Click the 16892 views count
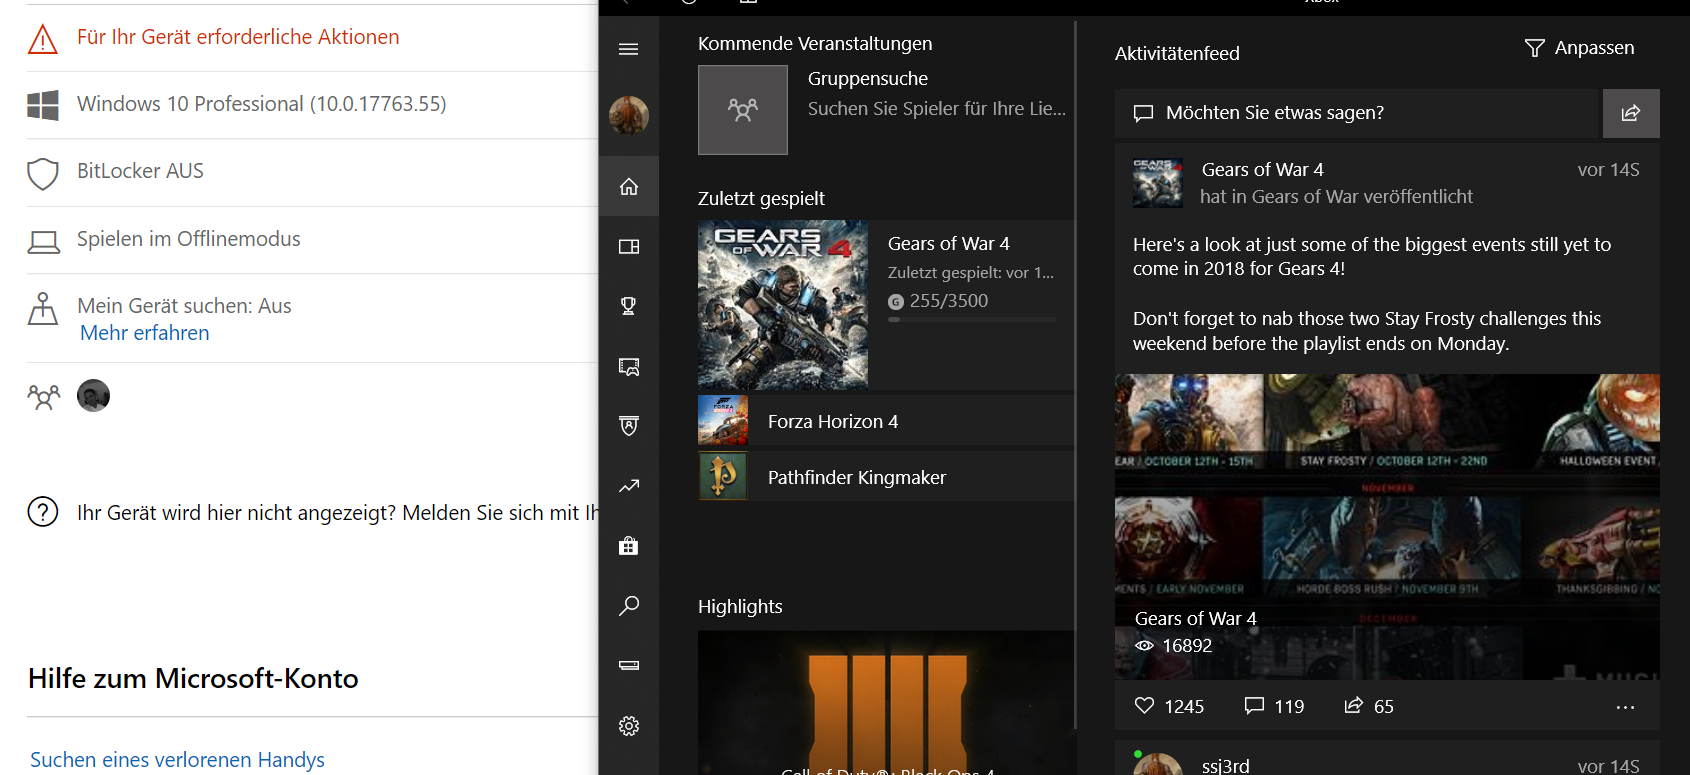The height and width of the screenshot is (775, 1690). (1187, 646)
